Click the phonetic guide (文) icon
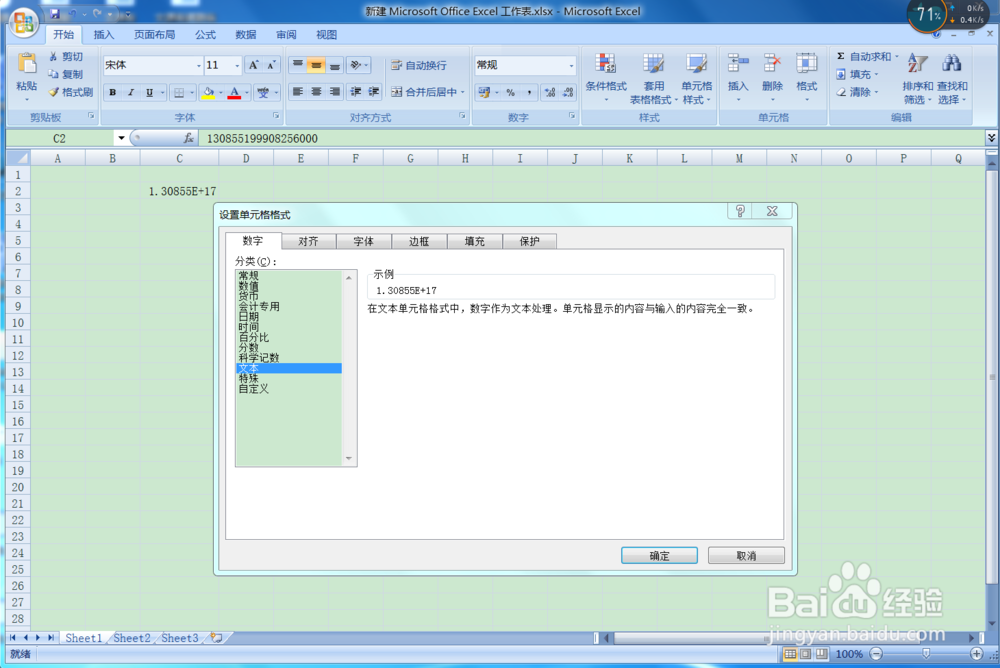Image resolution: width=1000 pixels, height=668 pixels. [x=263, y=93]
